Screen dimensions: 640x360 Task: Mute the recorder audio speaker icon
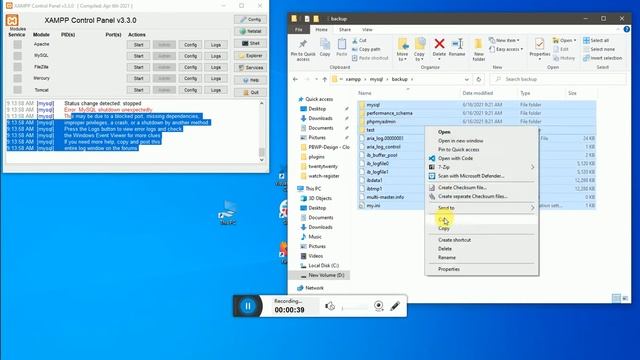point(330,306)
